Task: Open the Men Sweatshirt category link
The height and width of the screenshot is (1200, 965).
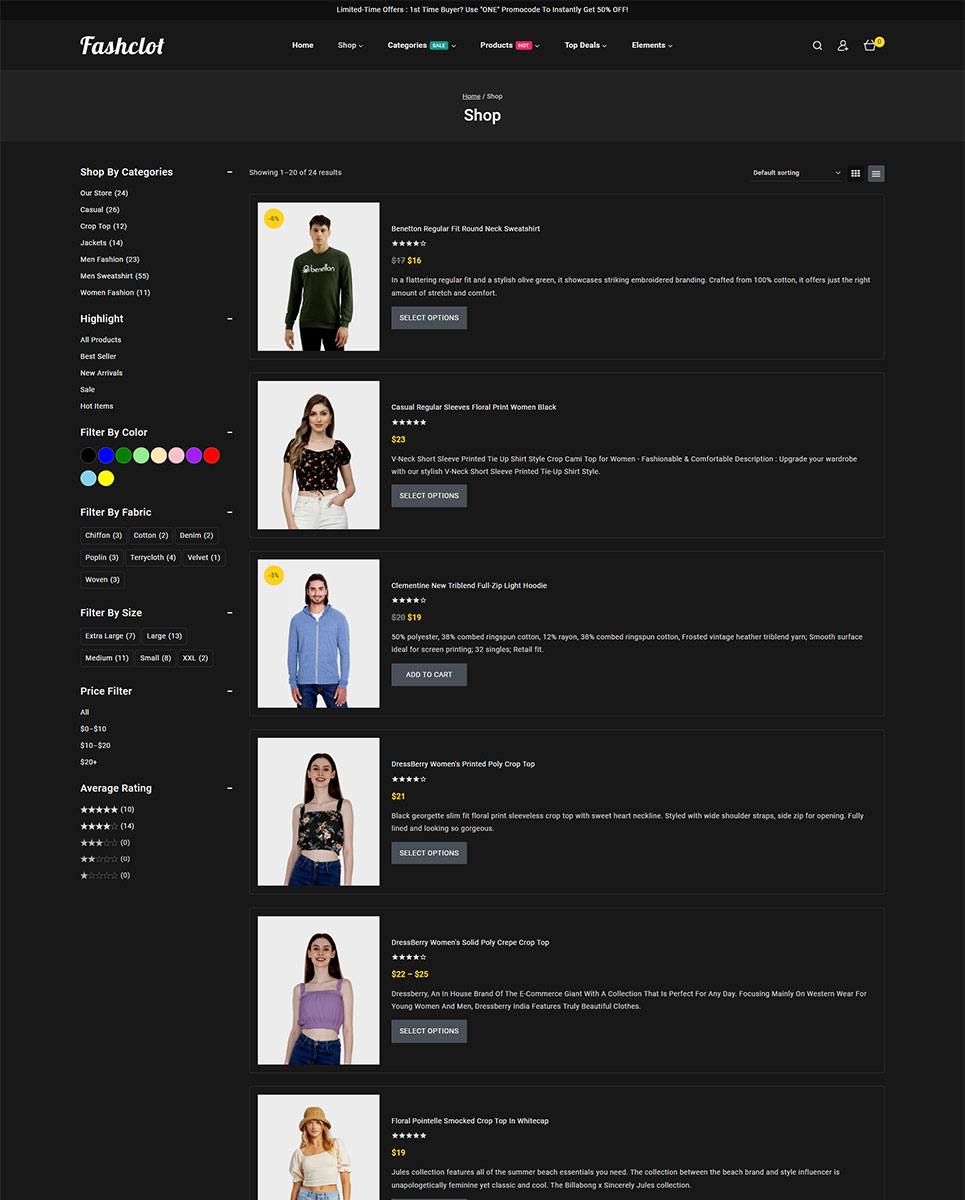Action: click(106, 276)
